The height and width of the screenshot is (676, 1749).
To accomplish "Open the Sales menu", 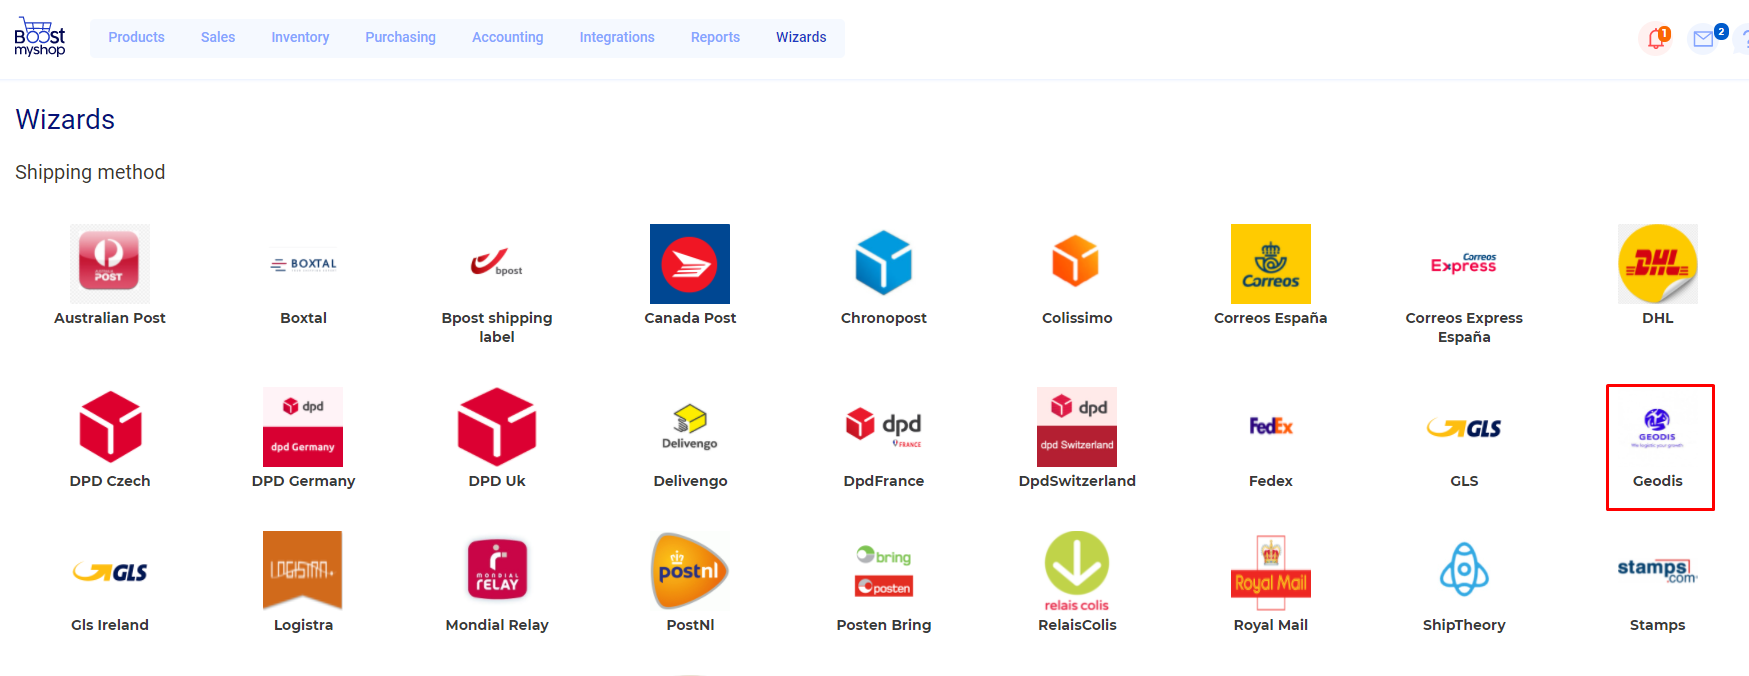I will (218, 37).
